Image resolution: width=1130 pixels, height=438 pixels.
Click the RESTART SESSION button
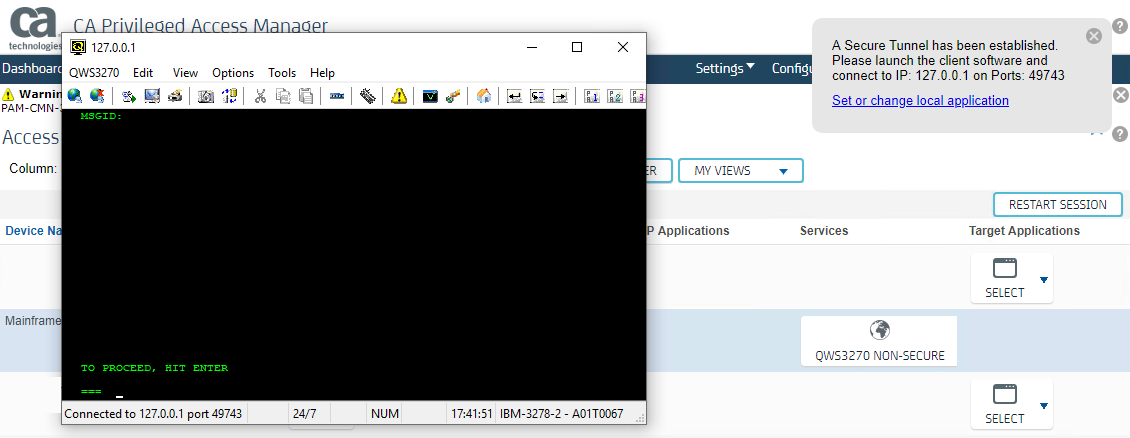pos(1057,205)
